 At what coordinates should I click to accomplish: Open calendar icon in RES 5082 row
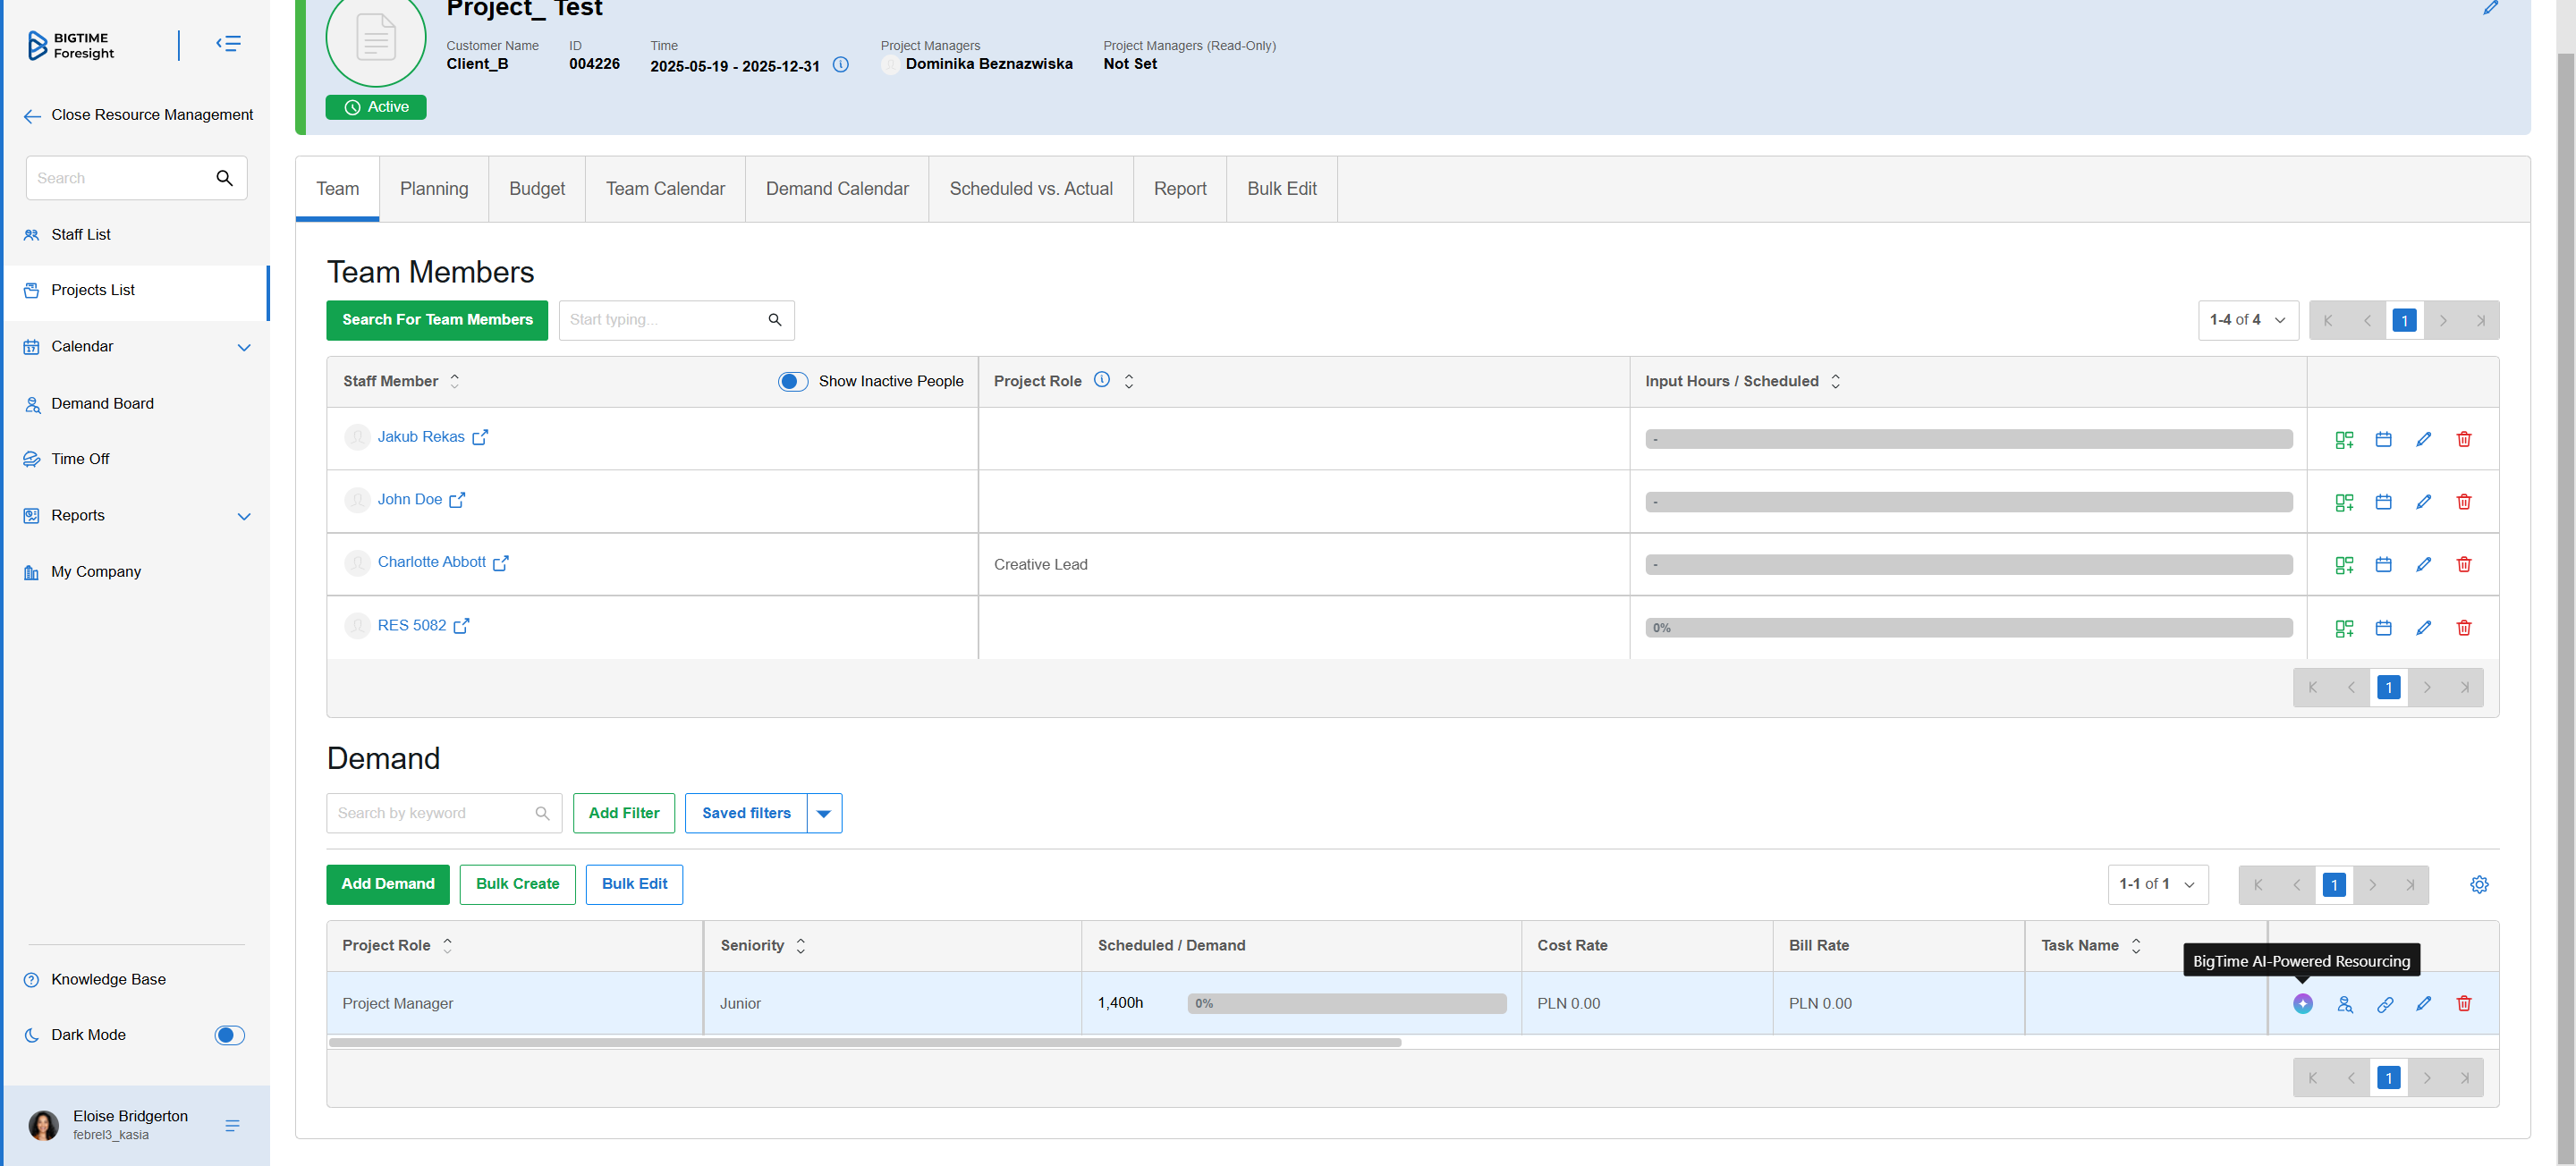pyautogui.click(x=2384, y=628)
